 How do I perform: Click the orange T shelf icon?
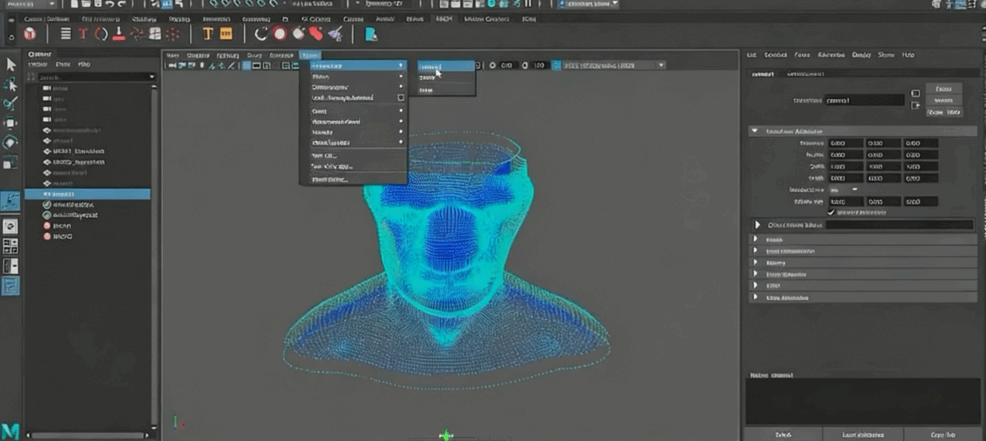(x=208, y=34)
